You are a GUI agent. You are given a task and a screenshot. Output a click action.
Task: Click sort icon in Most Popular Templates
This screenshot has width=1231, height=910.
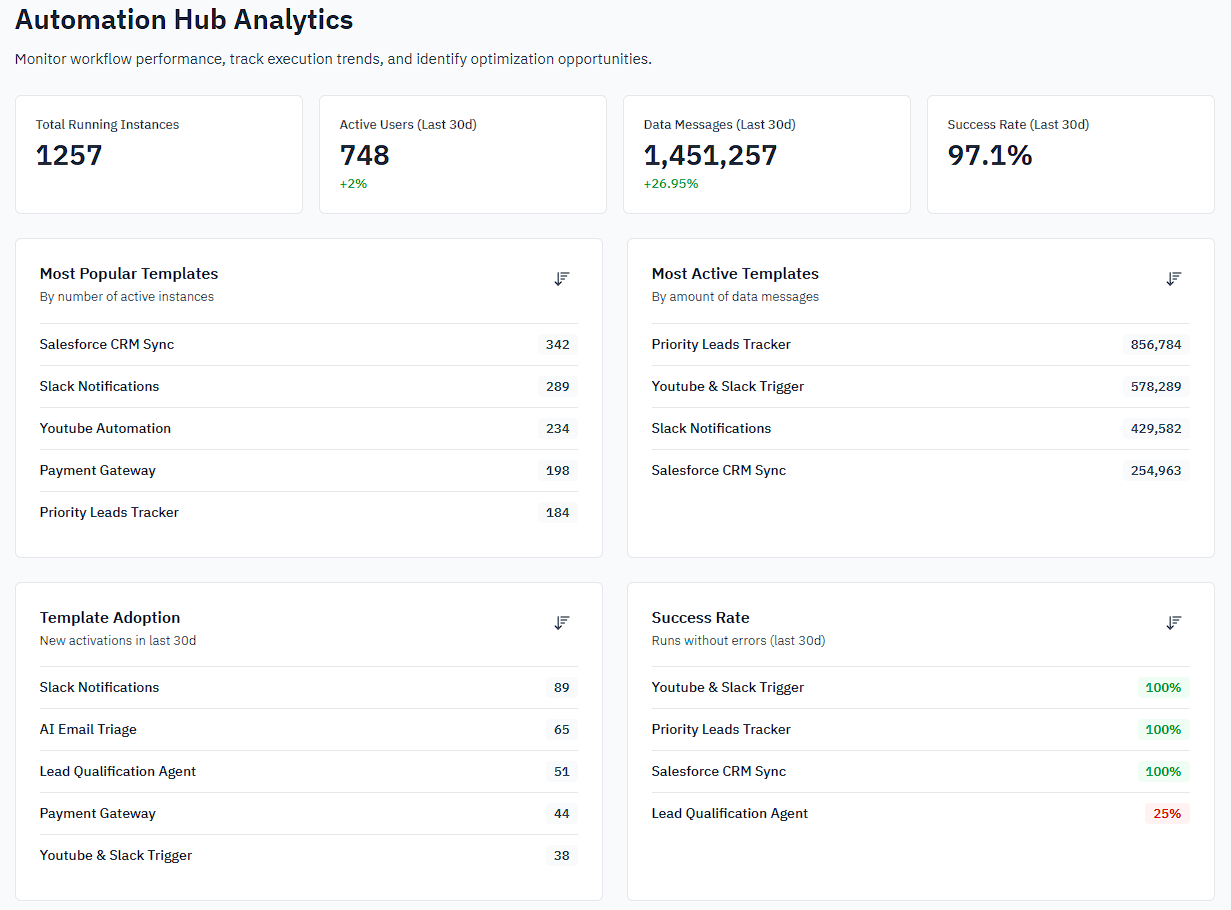click(562, 279)
